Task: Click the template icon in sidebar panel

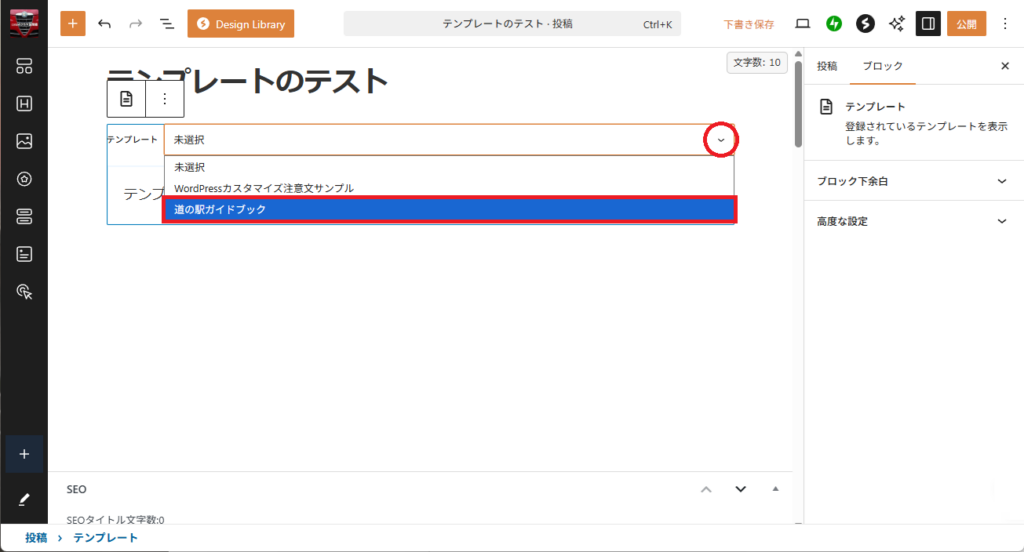Action: [826, 106]
